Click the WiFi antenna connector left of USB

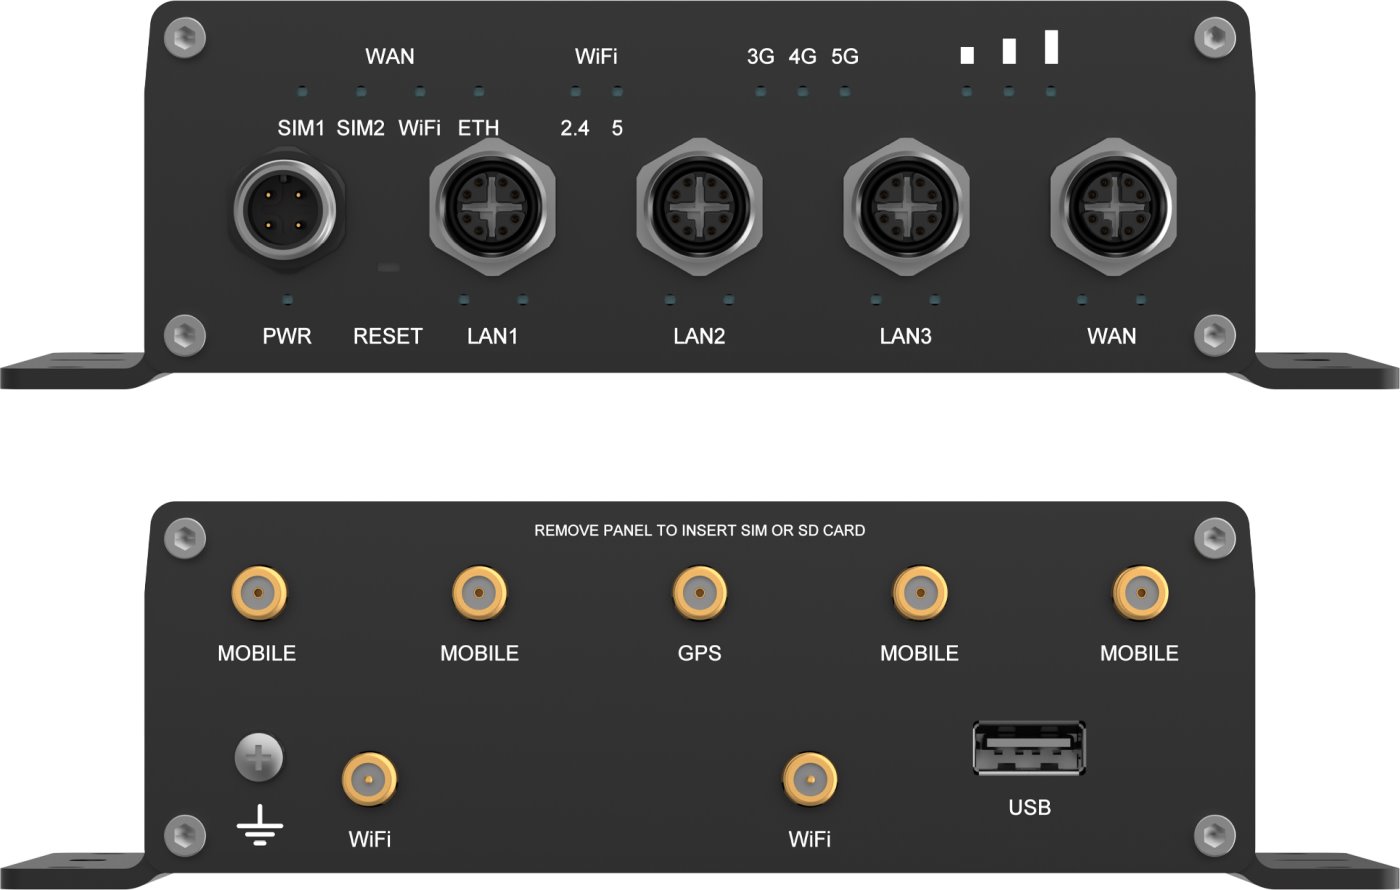coord(809,780)
